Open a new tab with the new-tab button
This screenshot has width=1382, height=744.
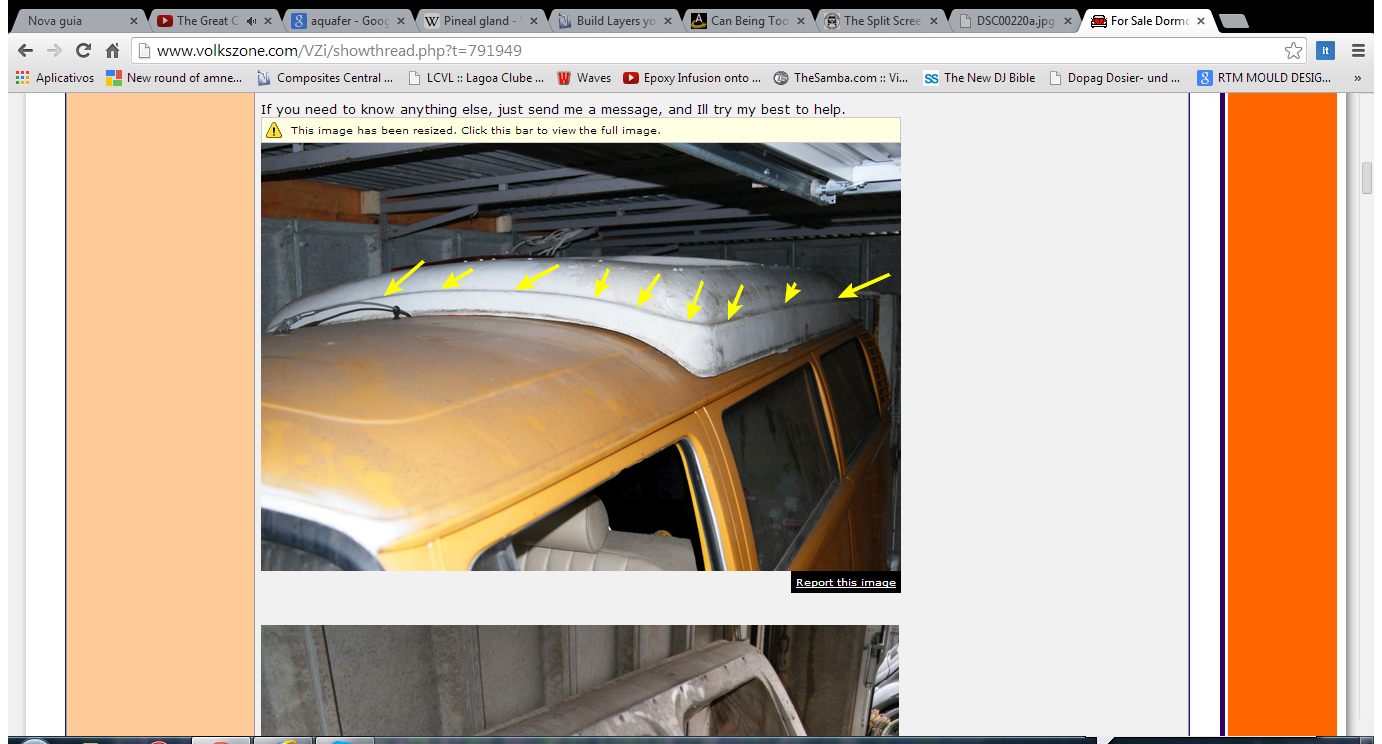1232,21
